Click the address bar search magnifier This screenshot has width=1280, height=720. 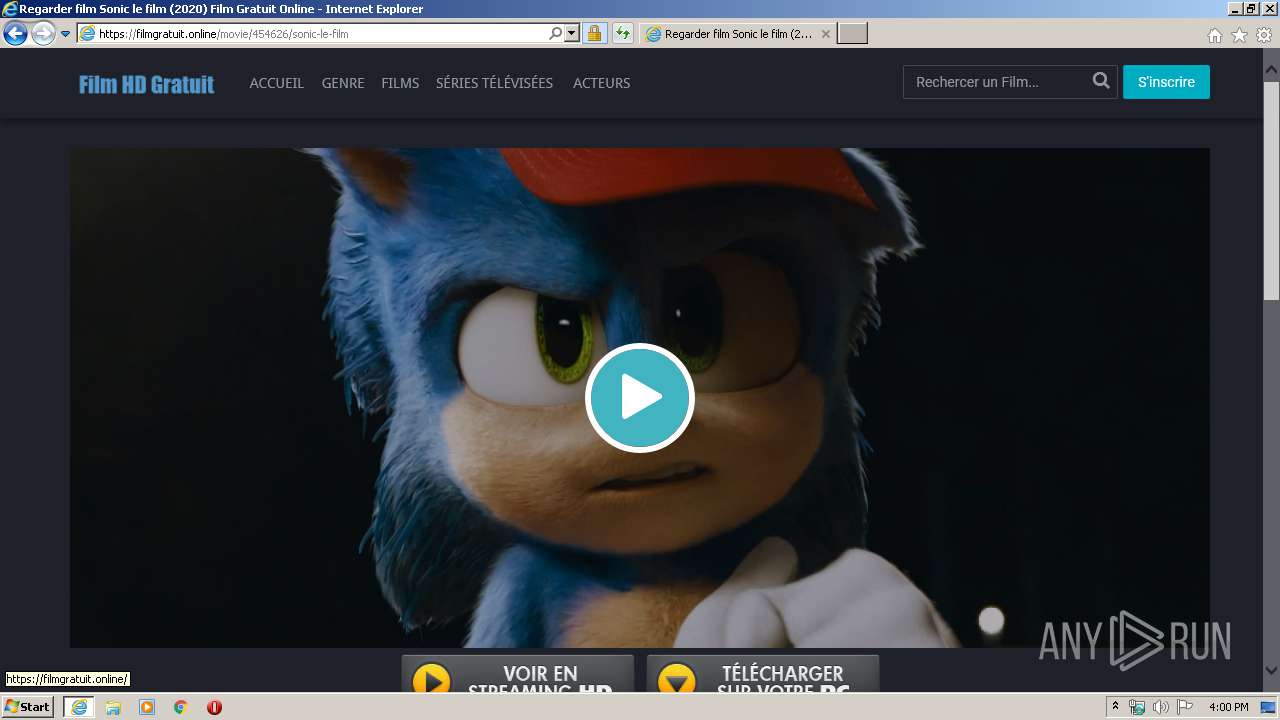pyautogui.click(x=556, y=34)
